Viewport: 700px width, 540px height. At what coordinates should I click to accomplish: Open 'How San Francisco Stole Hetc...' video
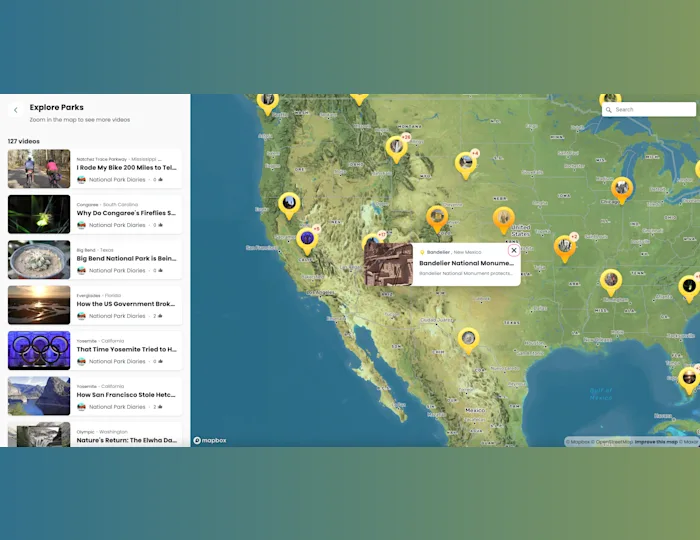point(126,395)
